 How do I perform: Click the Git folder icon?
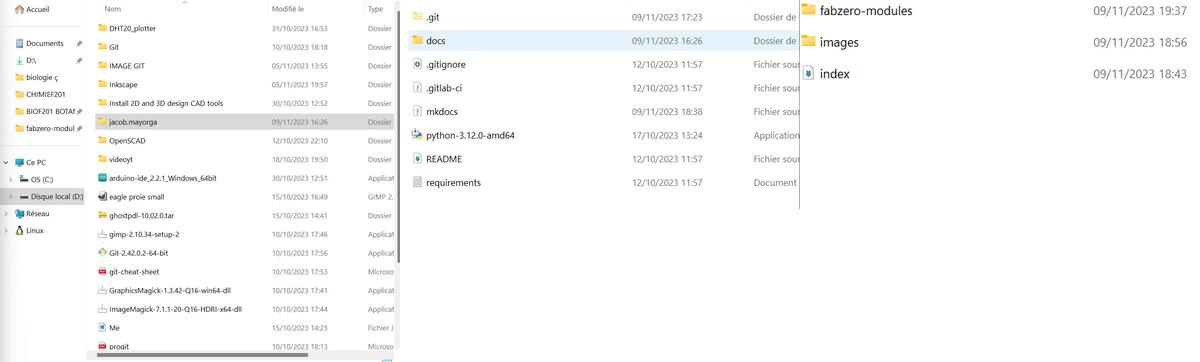click(102, 47)
